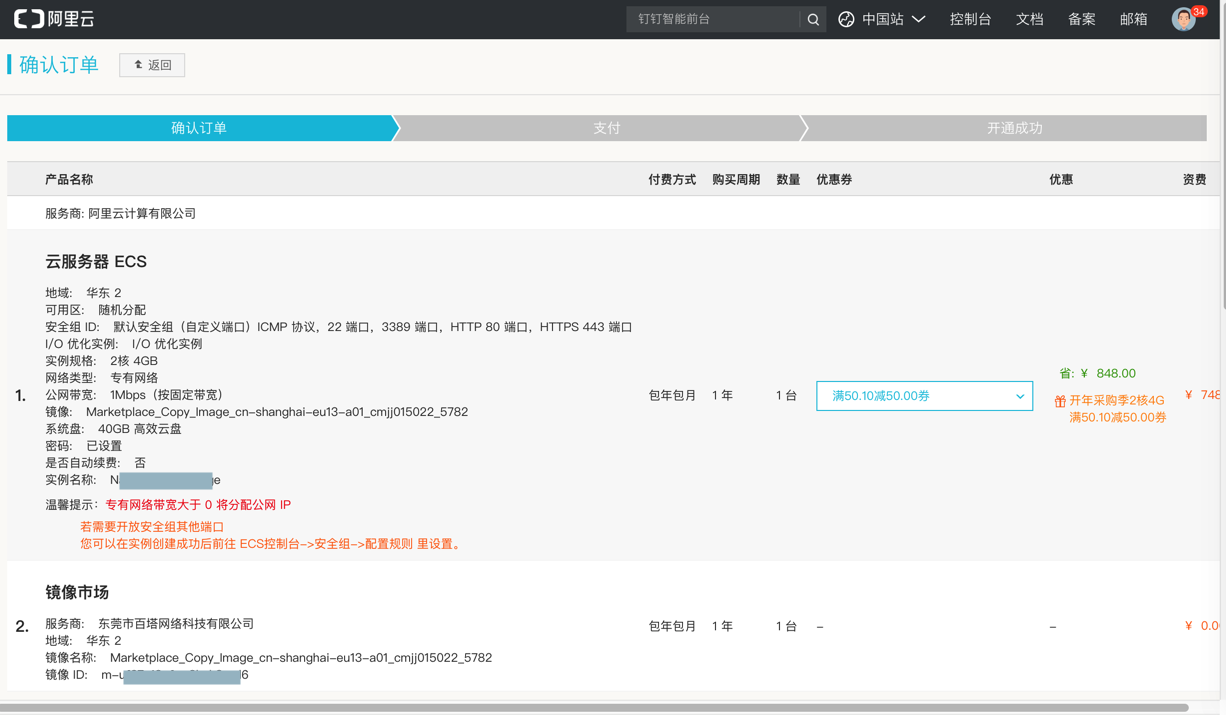Click the horizontal scrollbar at page bottom
The width and height of the screenshot is (1226, 715).
[x=594, y=707]
